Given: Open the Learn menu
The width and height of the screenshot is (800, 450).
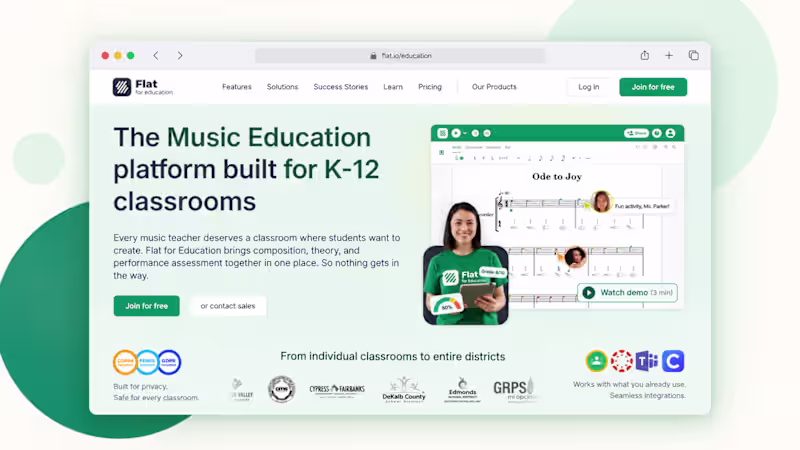Looking at the screenshot, I should pyautogui.click(x=393, y=87).
